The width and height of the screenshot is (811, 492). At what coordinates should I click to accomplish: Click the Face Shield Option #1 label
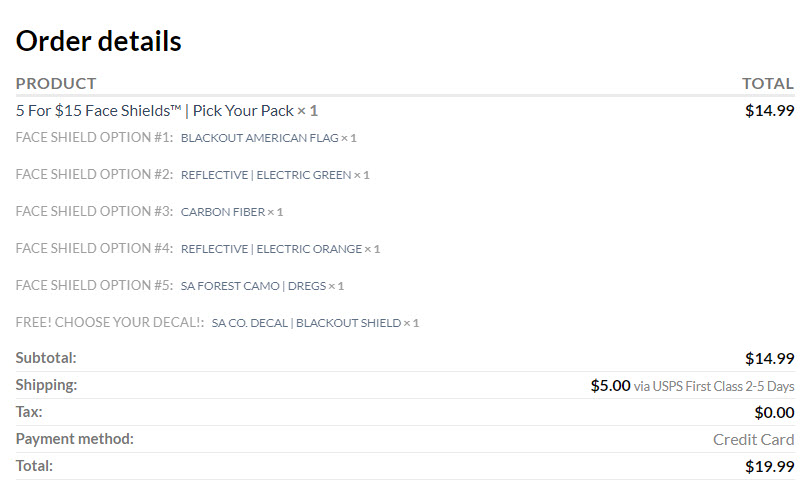click(94, 137)
